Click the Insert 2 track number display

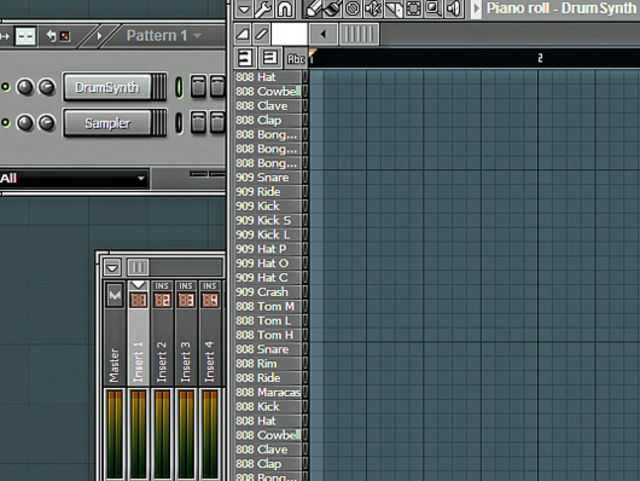(162, 301)
